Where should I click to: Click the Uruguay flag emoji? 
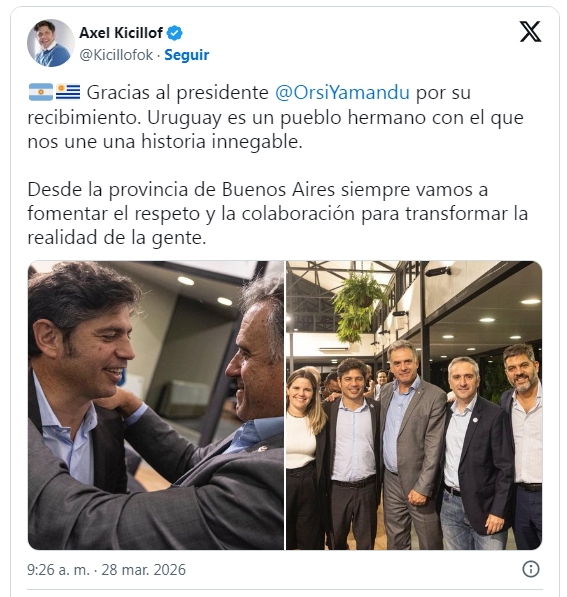(x=68, y=93)
